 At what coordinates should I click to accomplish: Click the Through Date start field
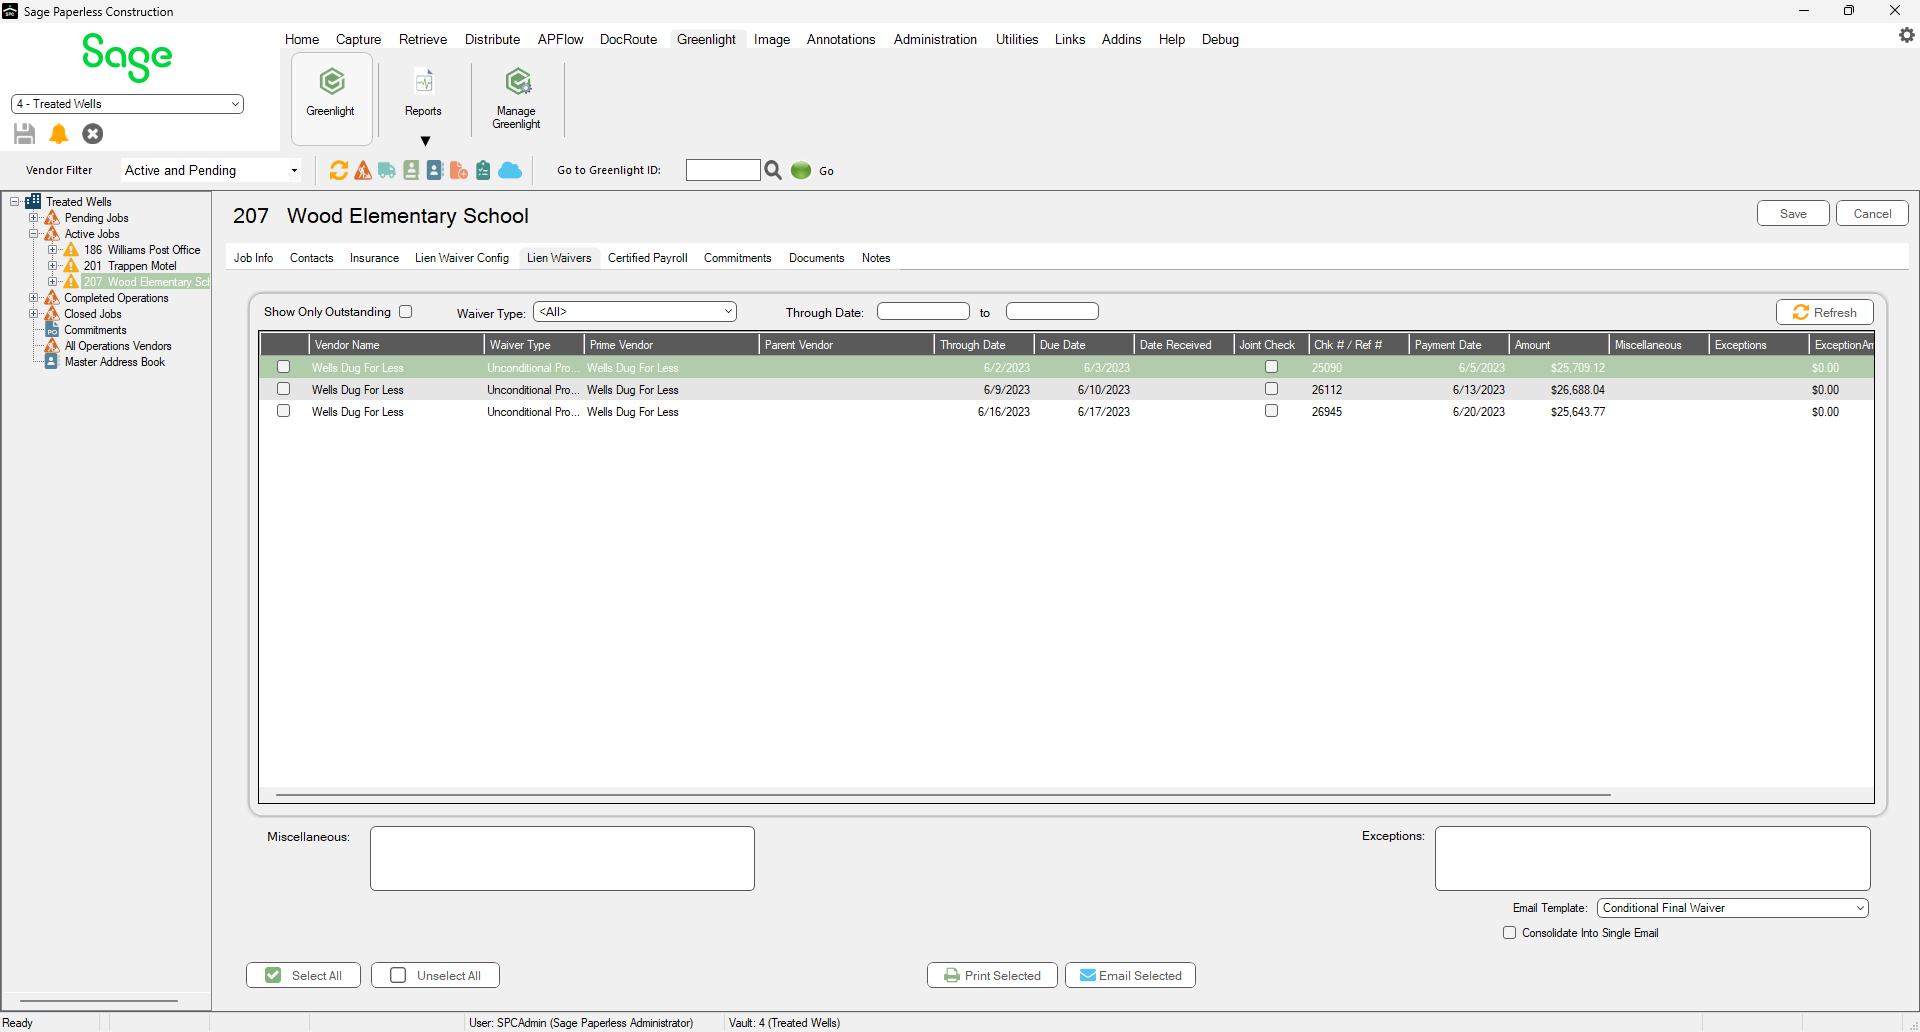point(923,312)
